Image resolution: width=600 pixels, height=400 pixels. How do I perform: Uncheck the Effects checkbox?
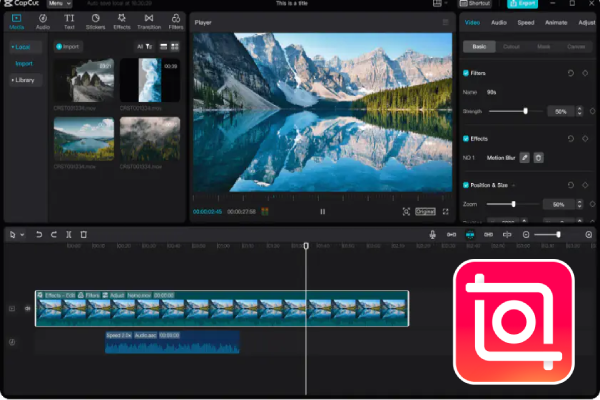(x=466, y=139)
